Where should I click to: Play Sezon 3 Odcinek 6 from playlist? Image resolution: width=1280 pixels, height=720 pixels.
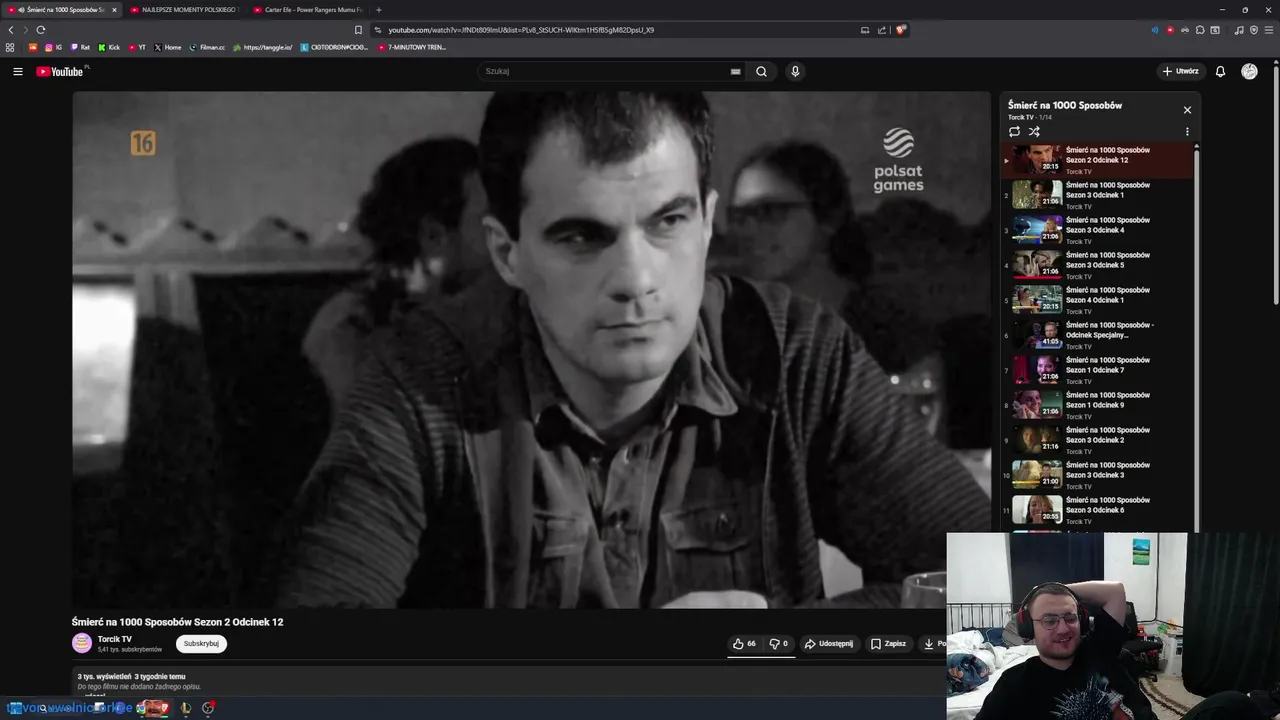[x=1097, y=509]
